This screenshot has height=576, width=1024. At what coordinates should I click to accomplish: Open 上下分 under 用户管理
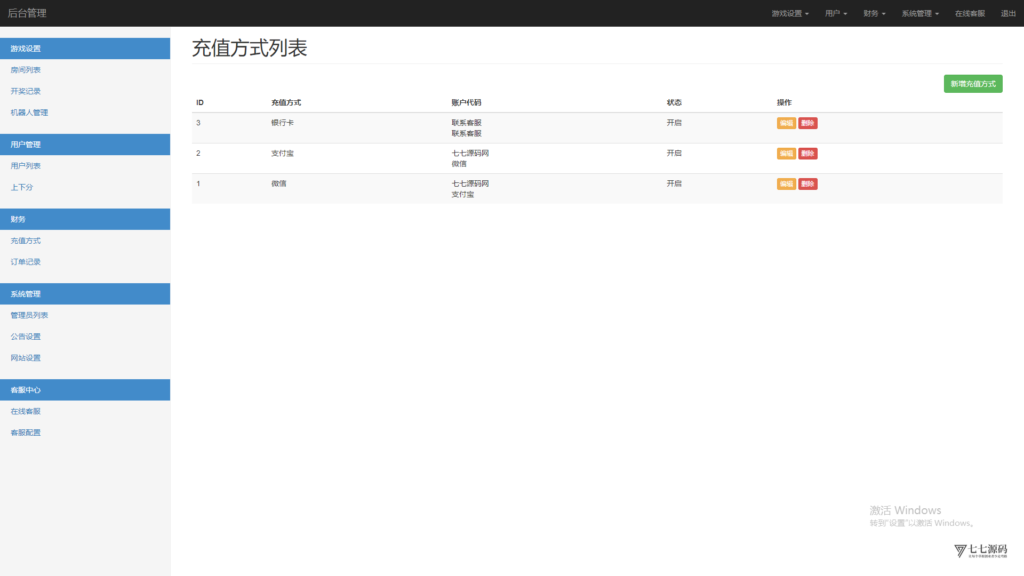22,187
